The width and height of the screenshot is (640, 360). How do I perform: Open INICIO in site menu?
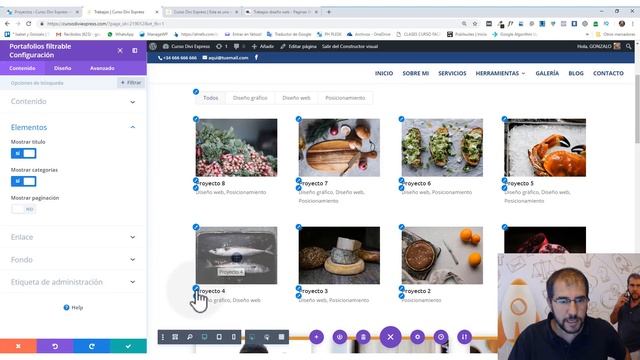pyautogui.click(x=384, y=73)
